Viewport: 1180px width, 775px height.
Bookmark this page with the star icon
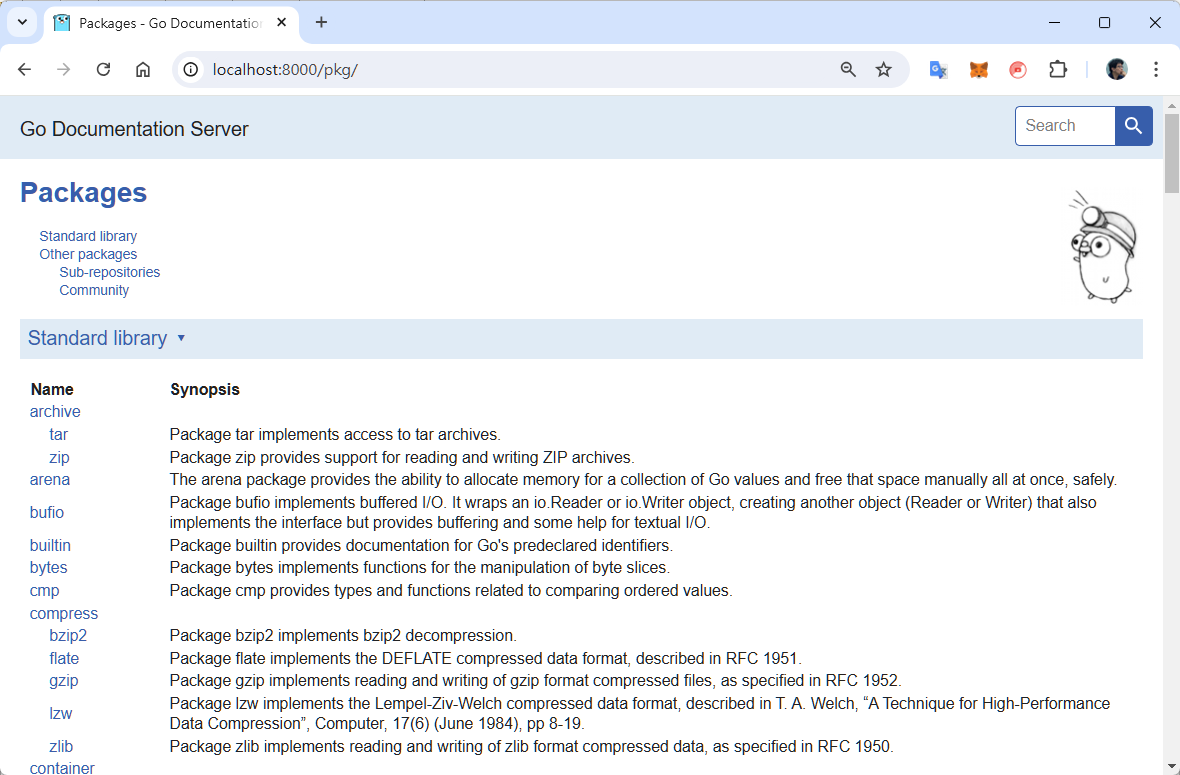(883, 70)
